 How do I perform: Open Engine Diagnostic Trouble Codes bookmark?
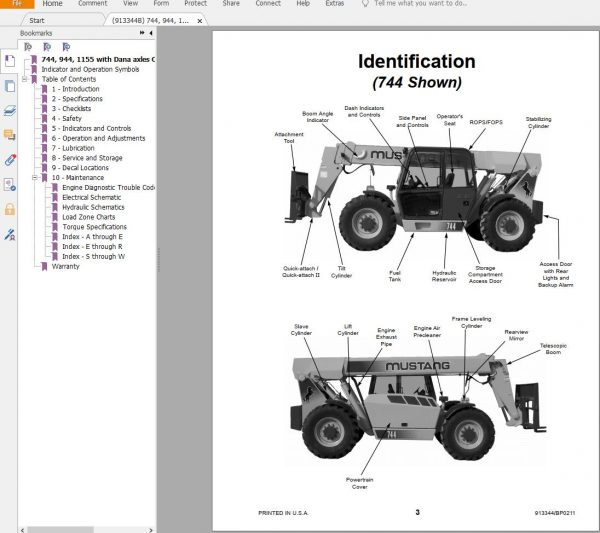(108, 187)
